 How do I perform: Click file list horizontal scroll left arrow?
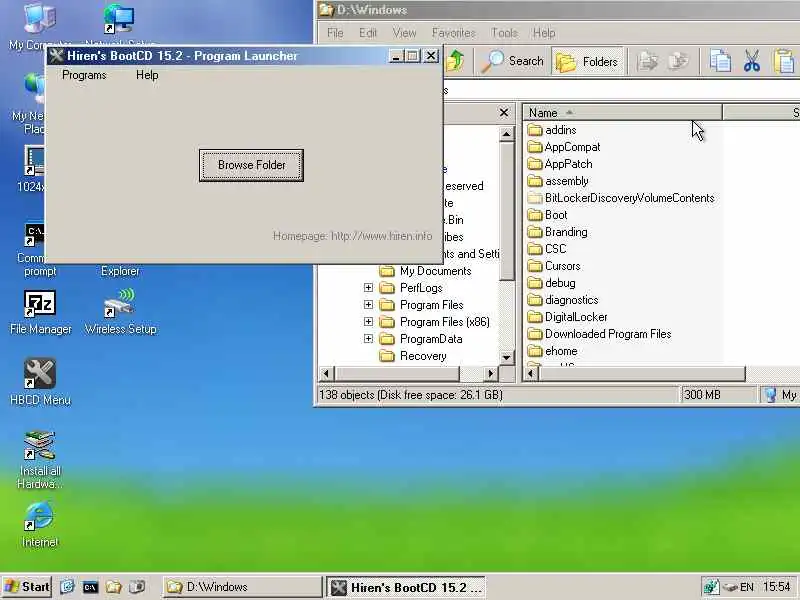pos(531,374)
